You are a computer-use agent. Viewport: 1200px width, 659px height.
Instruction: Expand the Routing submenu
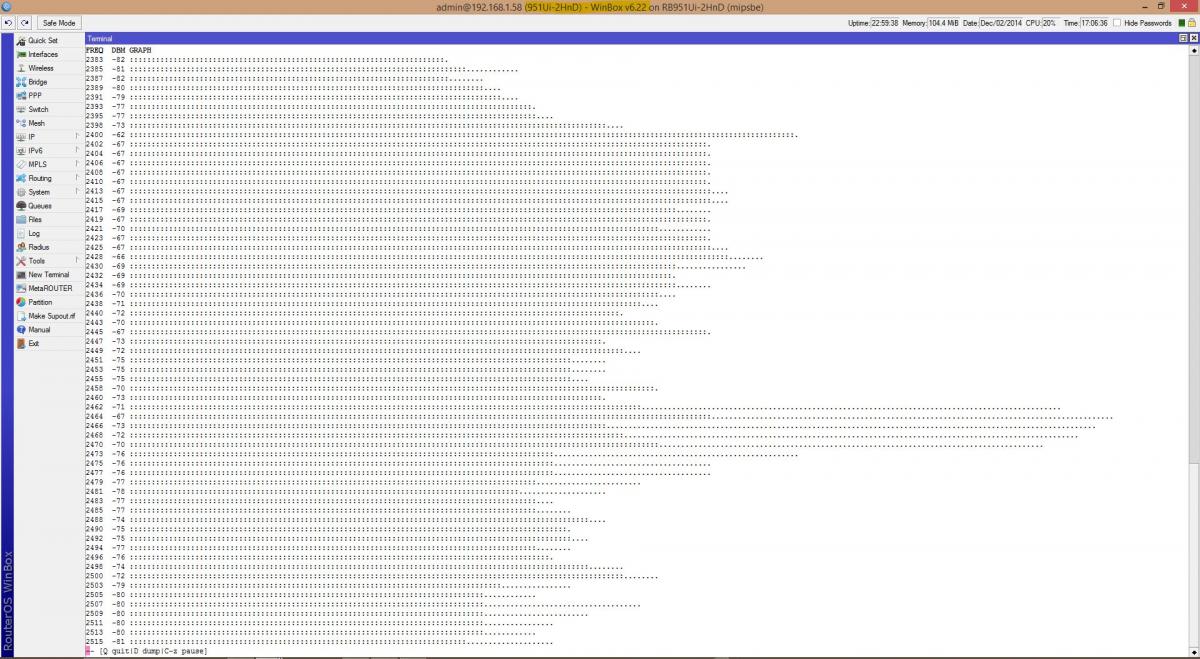tap(76, 178)
